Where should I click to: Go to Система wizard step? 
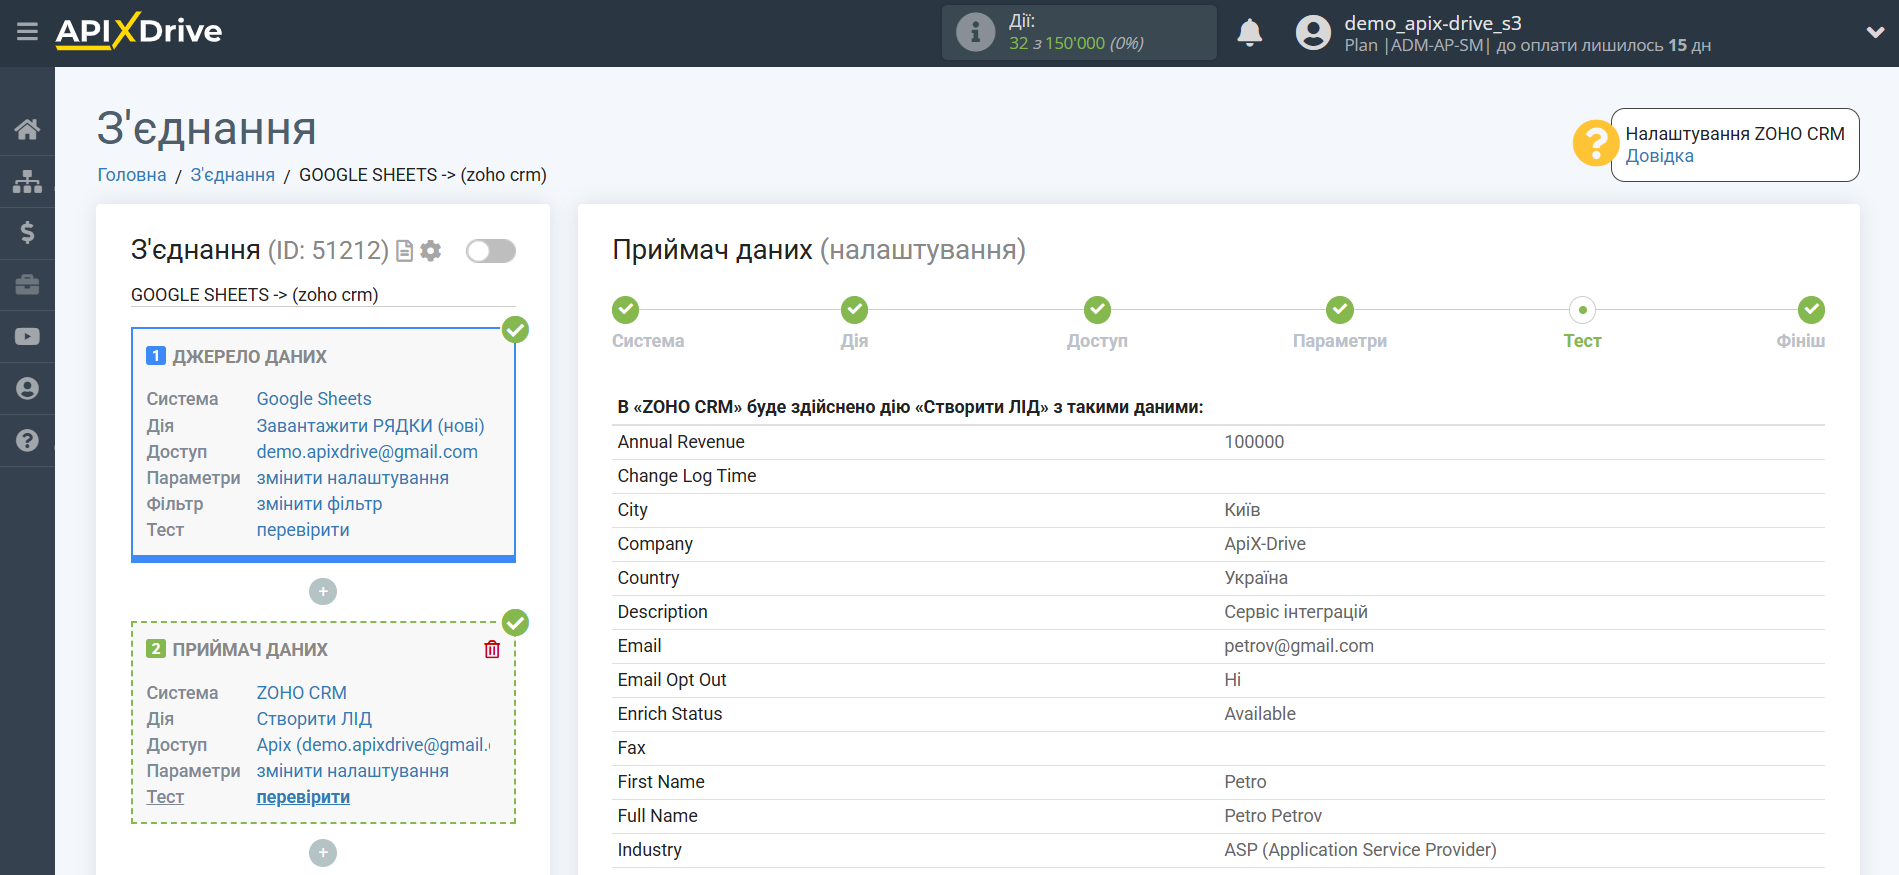point(626,310)
